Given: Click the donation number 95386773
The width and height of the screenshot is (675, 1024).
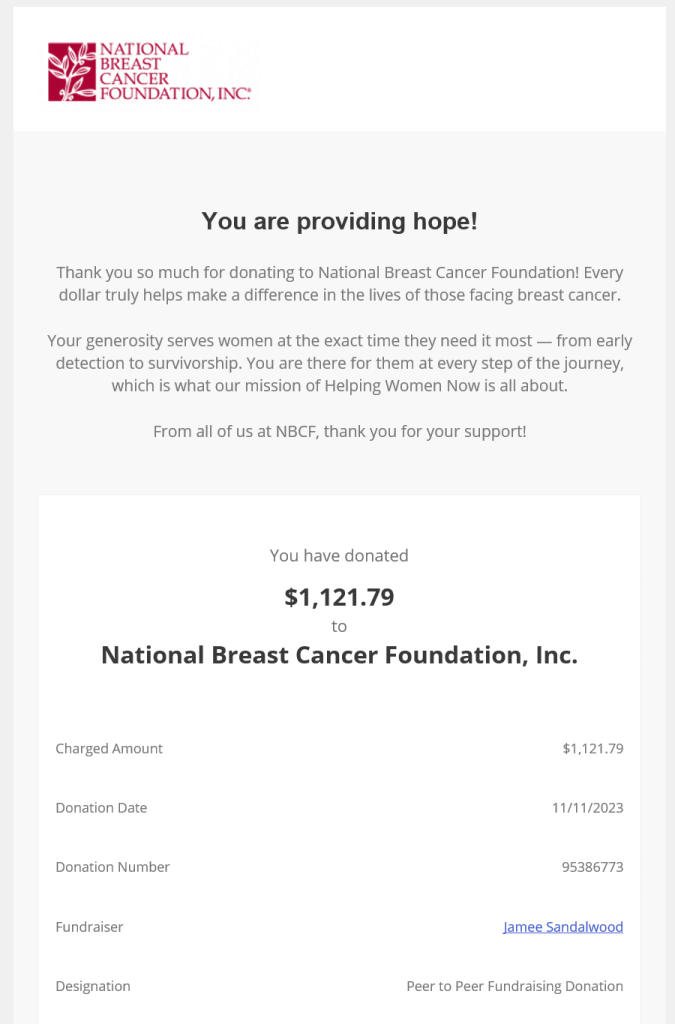Looking at the screenshot, I should click(x=592, y=867).
